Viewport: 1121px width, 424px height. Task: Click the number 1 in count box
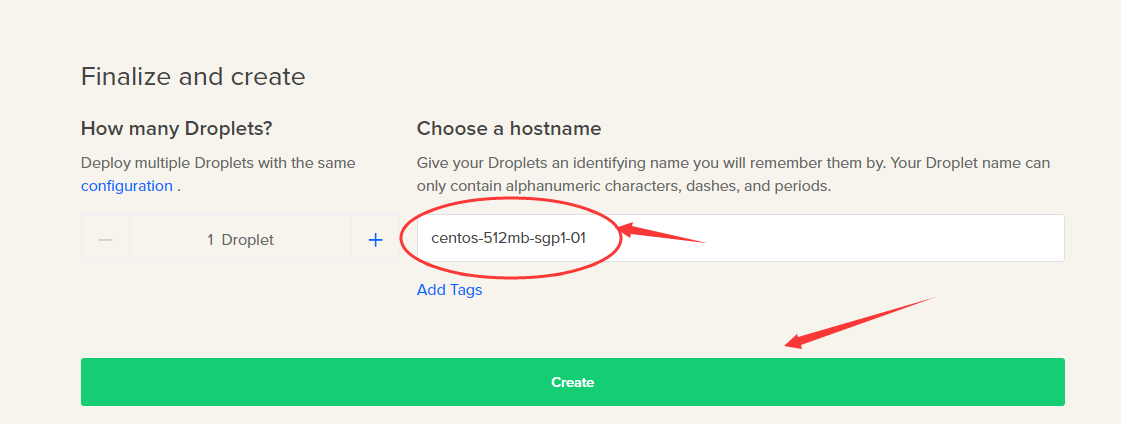[211, 240]
